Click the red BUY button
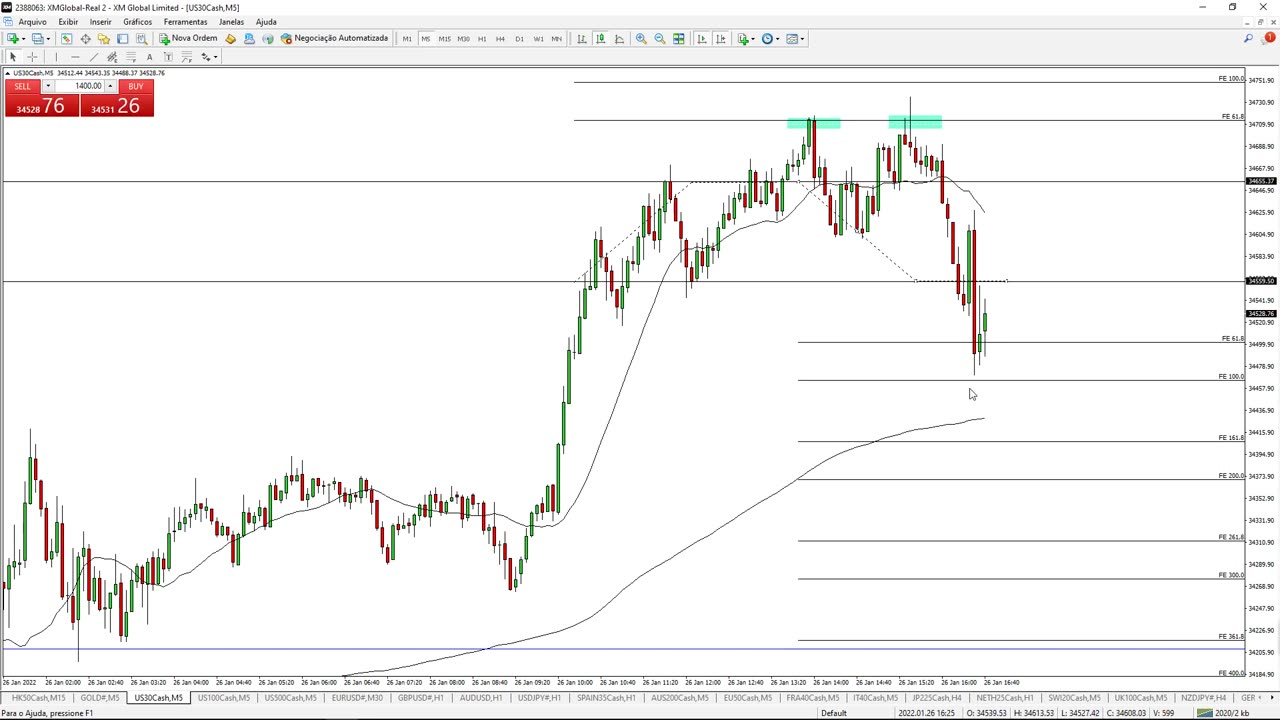Screen dimensions: 1280x720 [x=136, y=86]
